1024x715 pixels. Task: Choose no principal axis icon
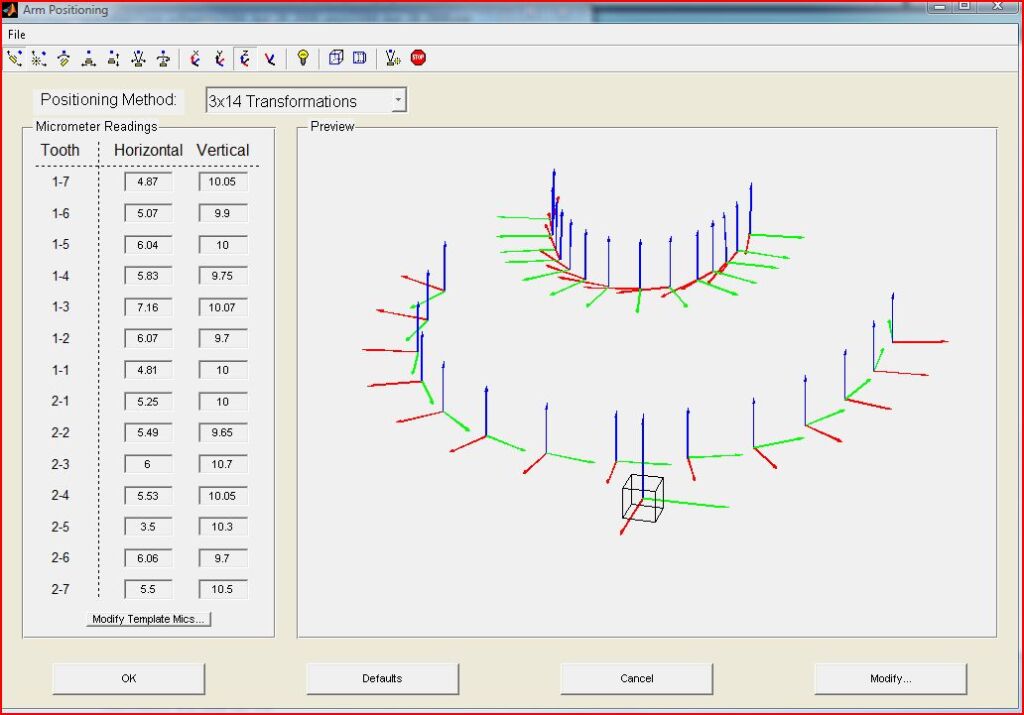270,59
